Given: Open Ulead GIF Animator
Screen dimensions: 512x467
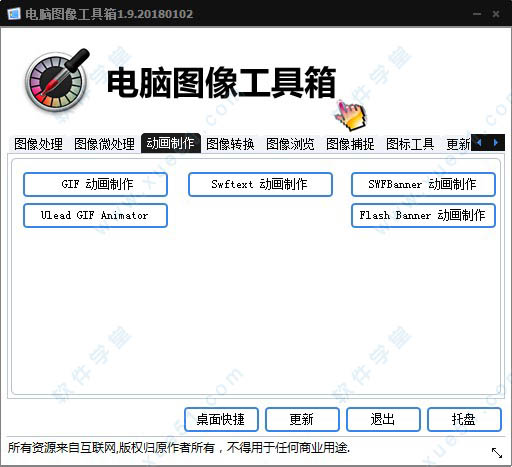Looking at the screenshot, I should point(95,215).
